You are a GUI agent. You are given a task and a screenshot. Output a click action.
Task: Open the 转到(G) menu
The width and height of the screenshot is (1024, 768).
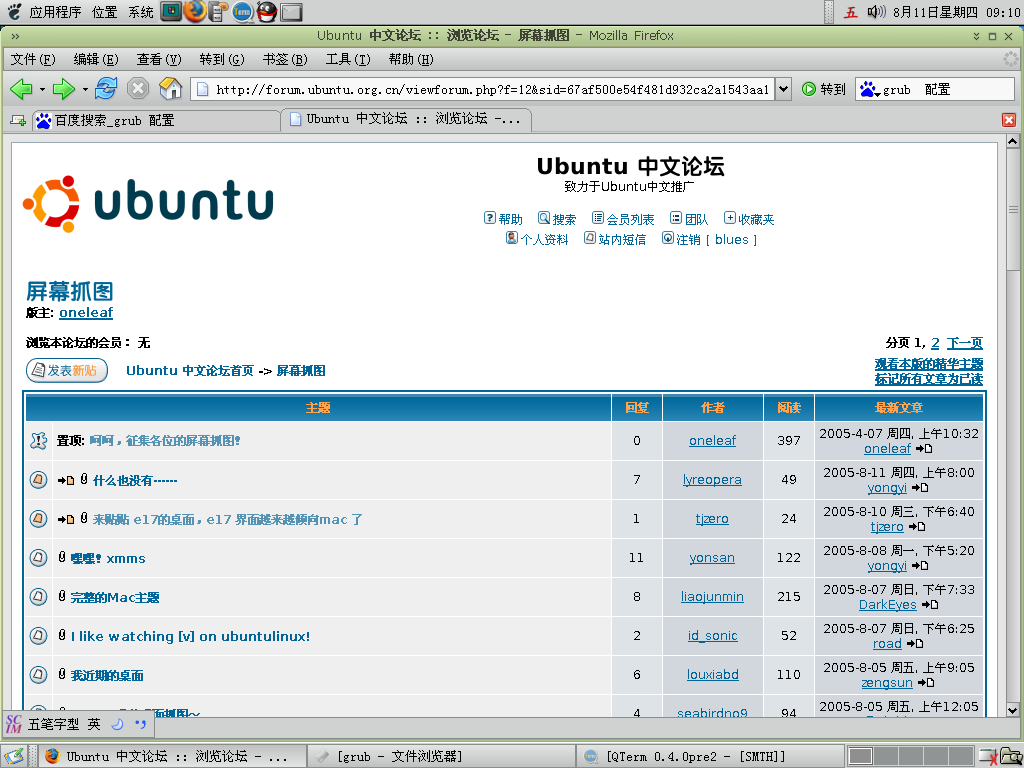pyautogui.click(x=222, y=59)
